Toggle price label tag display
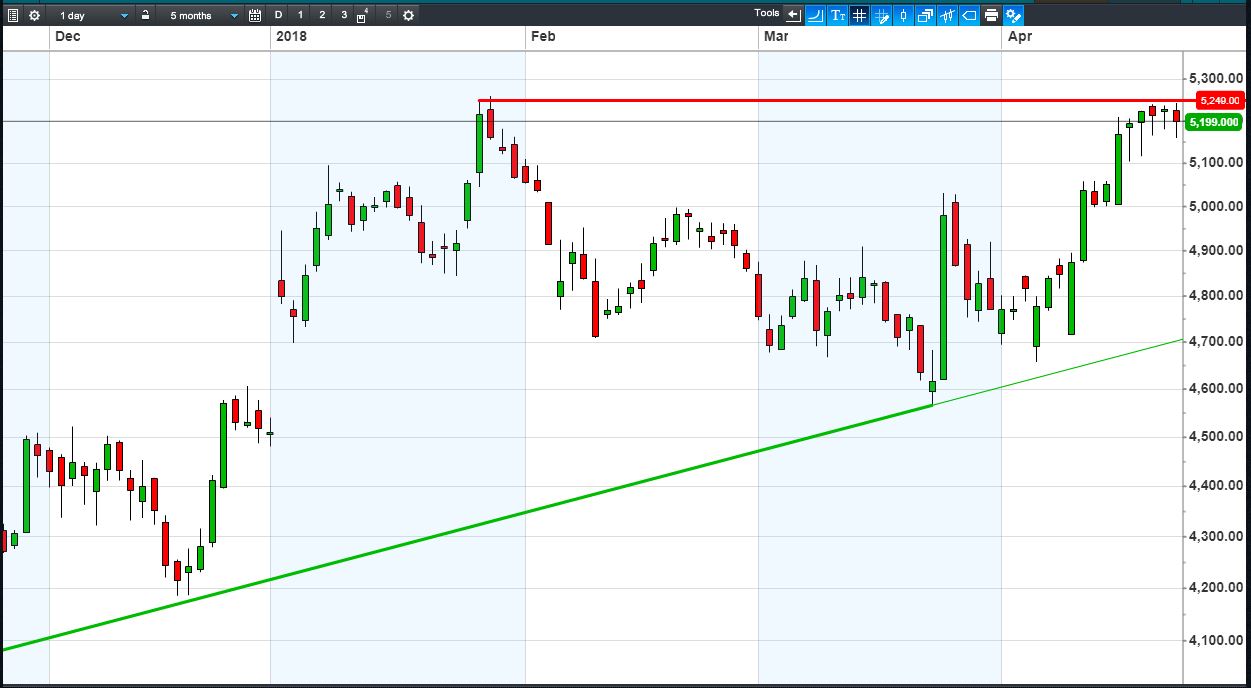The image size is (1251, 688). point(969,15)
